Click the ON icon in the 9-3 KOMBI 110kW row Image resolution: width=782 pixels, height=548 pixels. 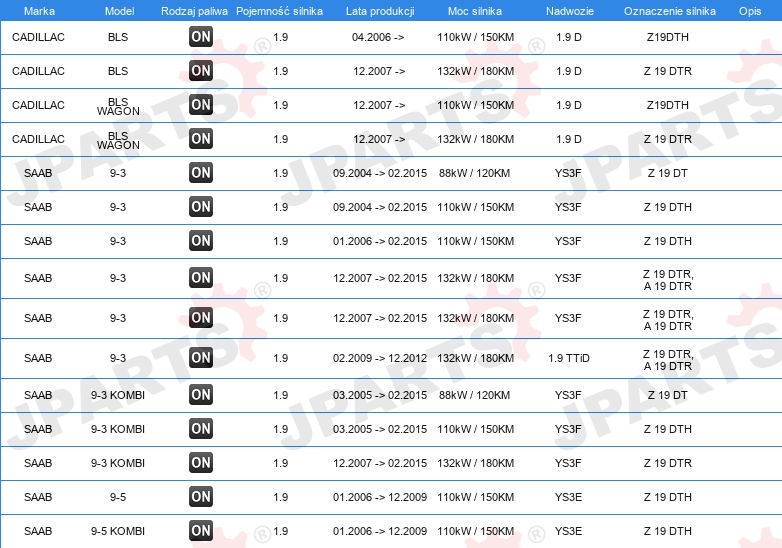tap(201, 428)
